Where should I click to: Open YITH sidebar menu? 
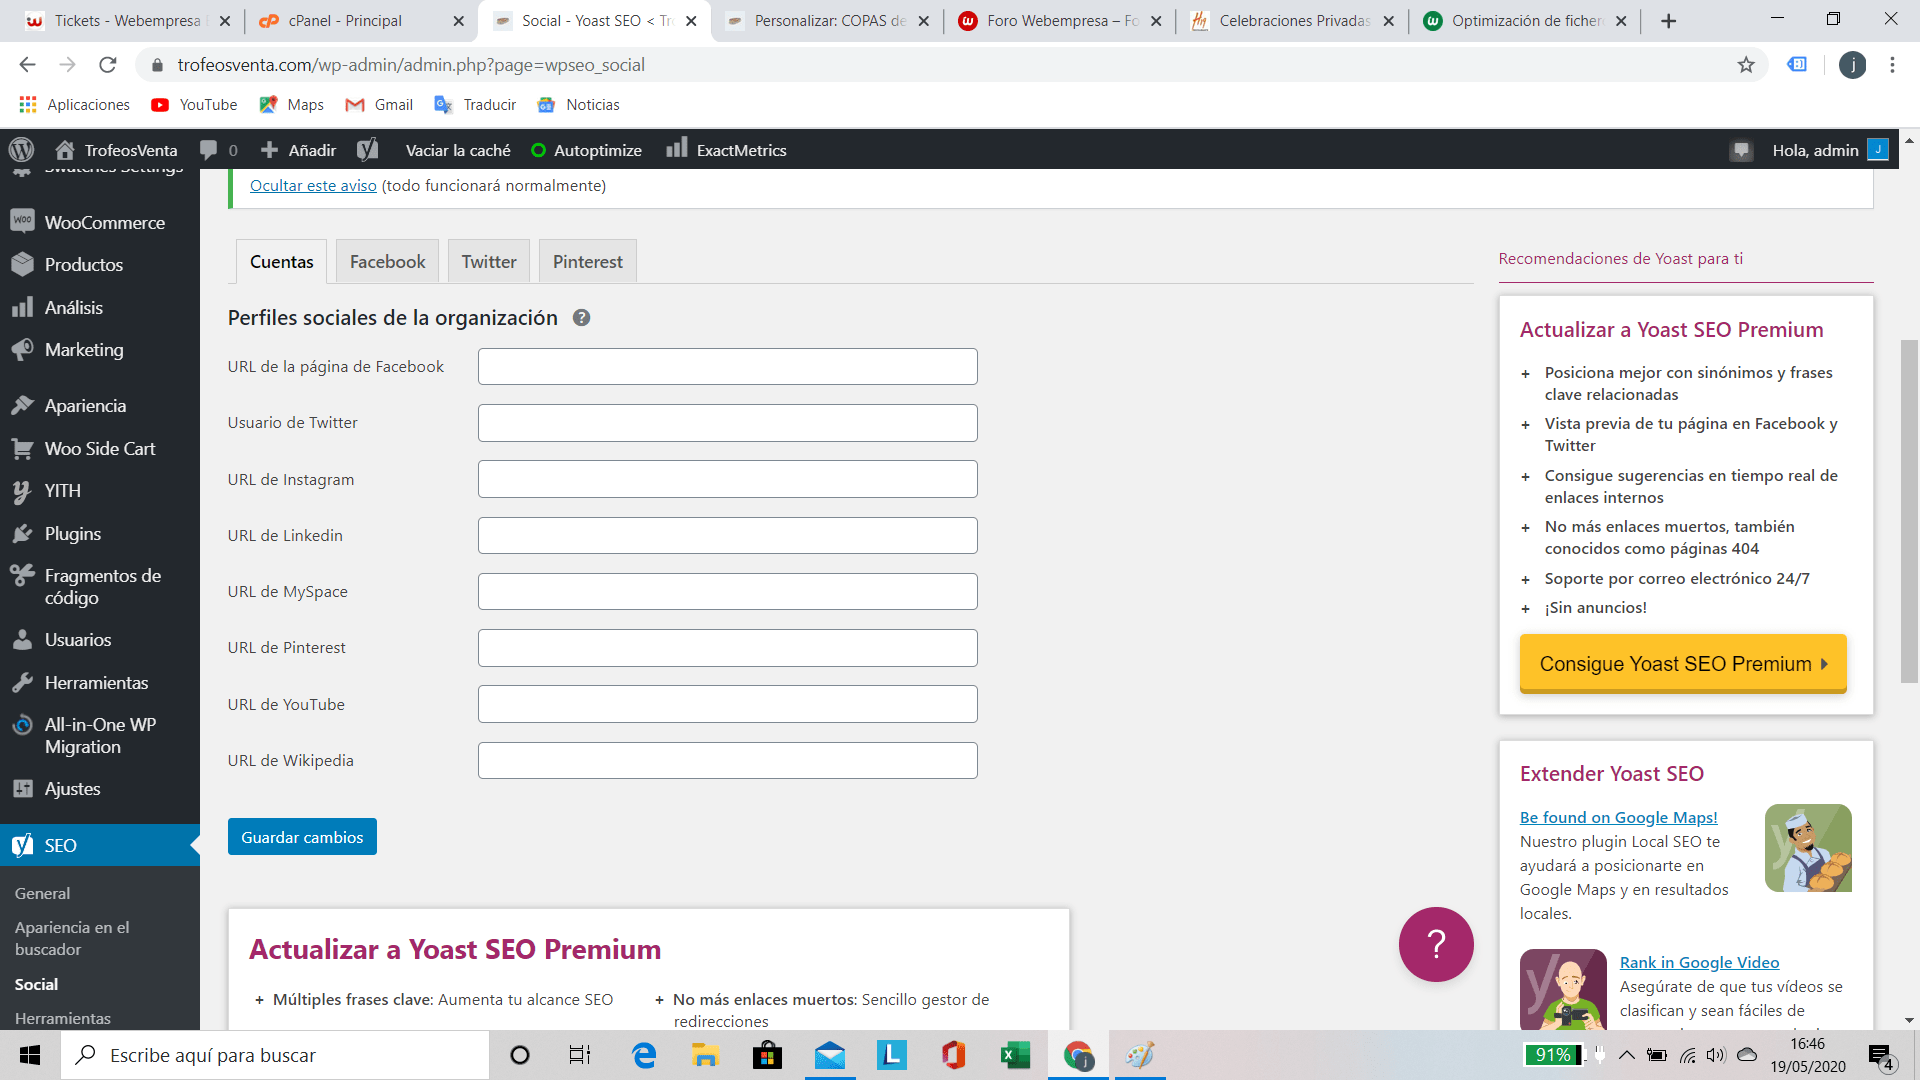point(100,491)
